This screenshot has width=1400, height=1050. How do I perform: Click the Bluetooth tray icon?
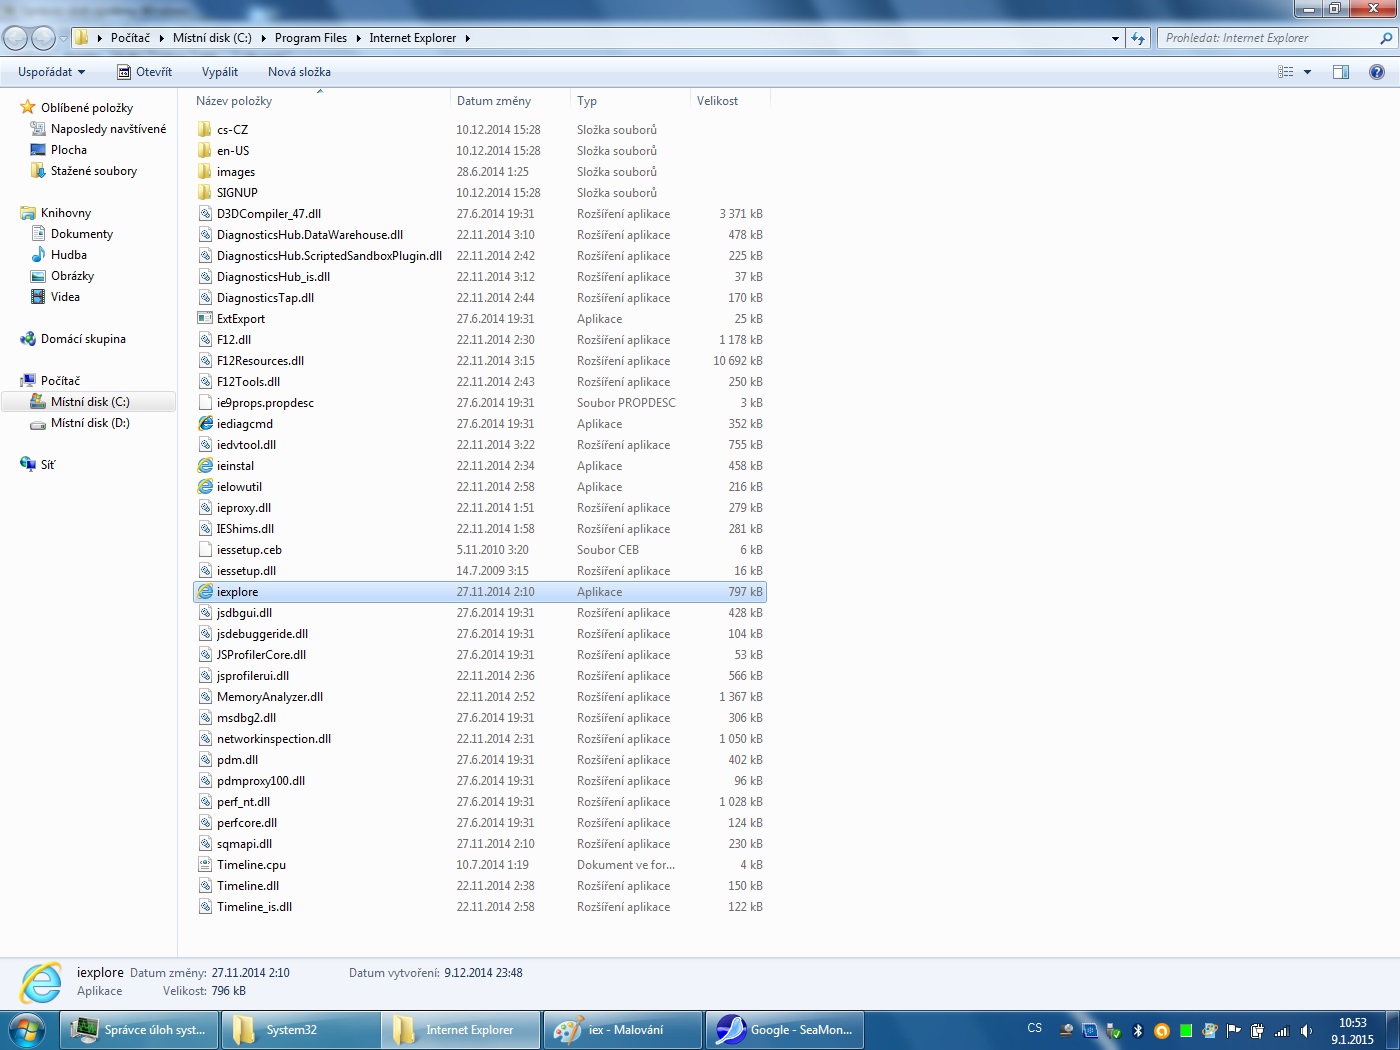click(1137, 1031)
